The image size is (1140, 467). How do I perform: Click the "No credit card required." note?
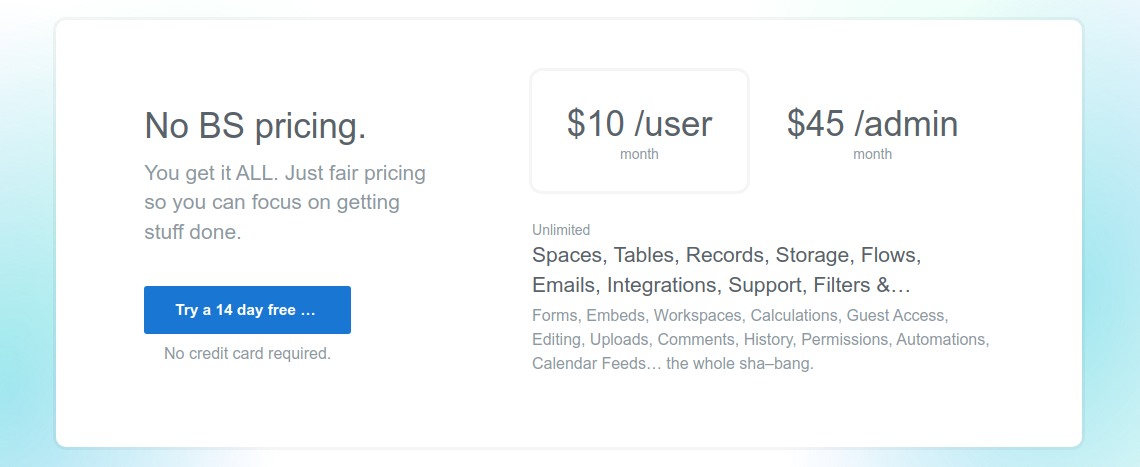pyautogui.click(x=247, y=354)
